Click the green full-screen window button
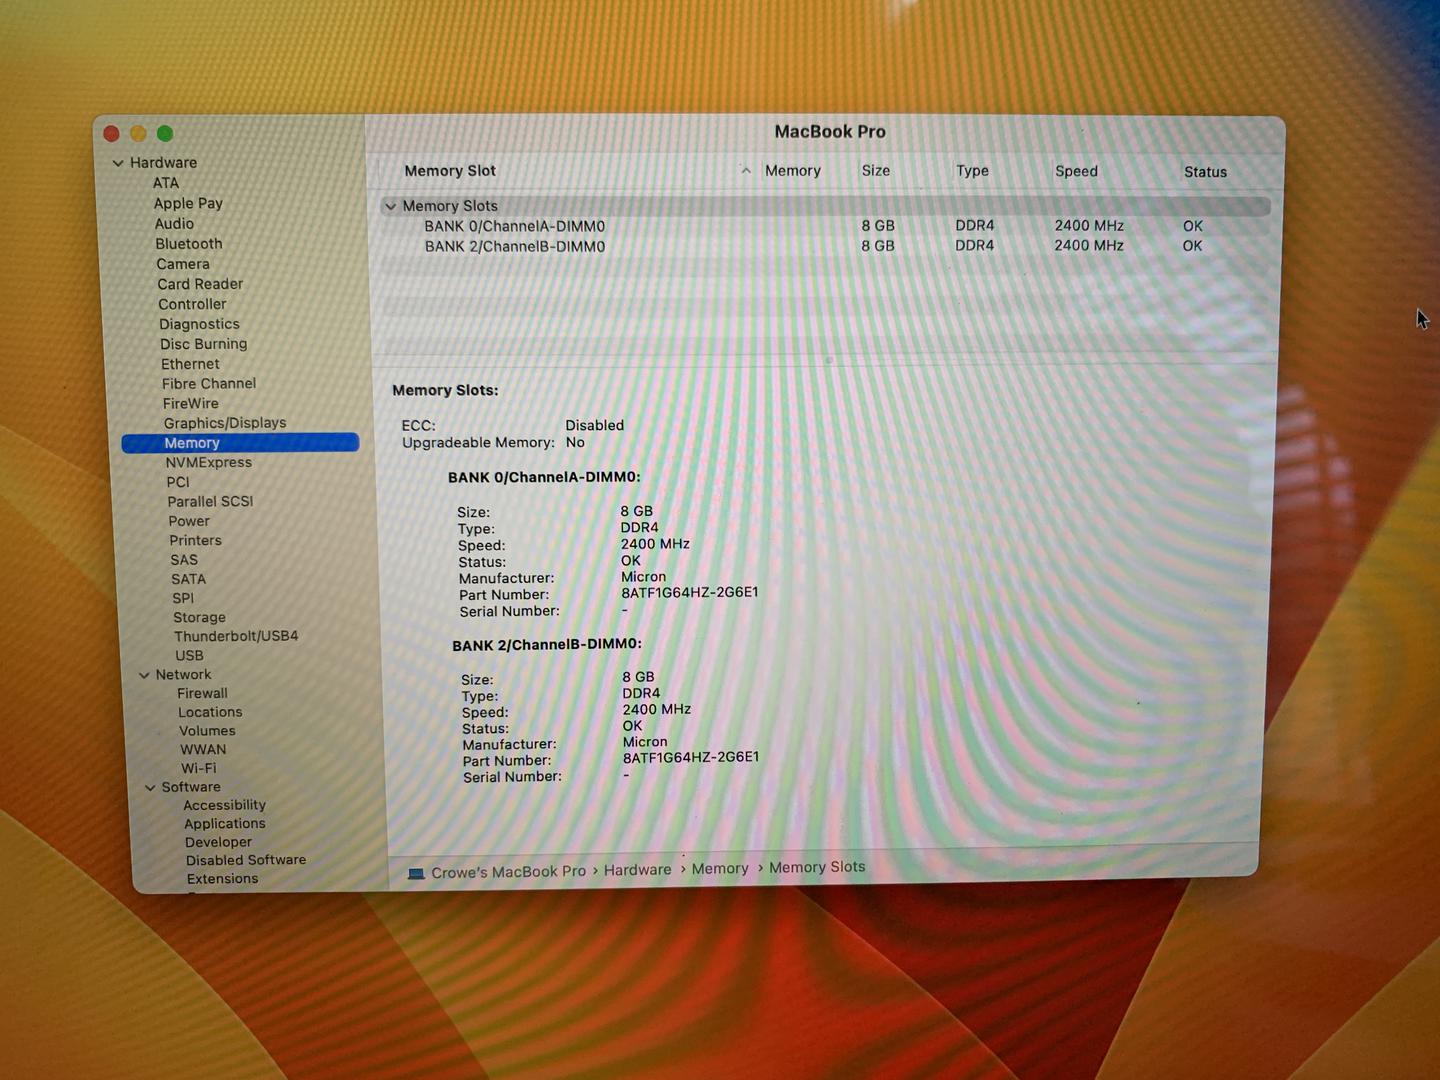The width and height of the screenshot is (1440, 1080). [165, 133]
